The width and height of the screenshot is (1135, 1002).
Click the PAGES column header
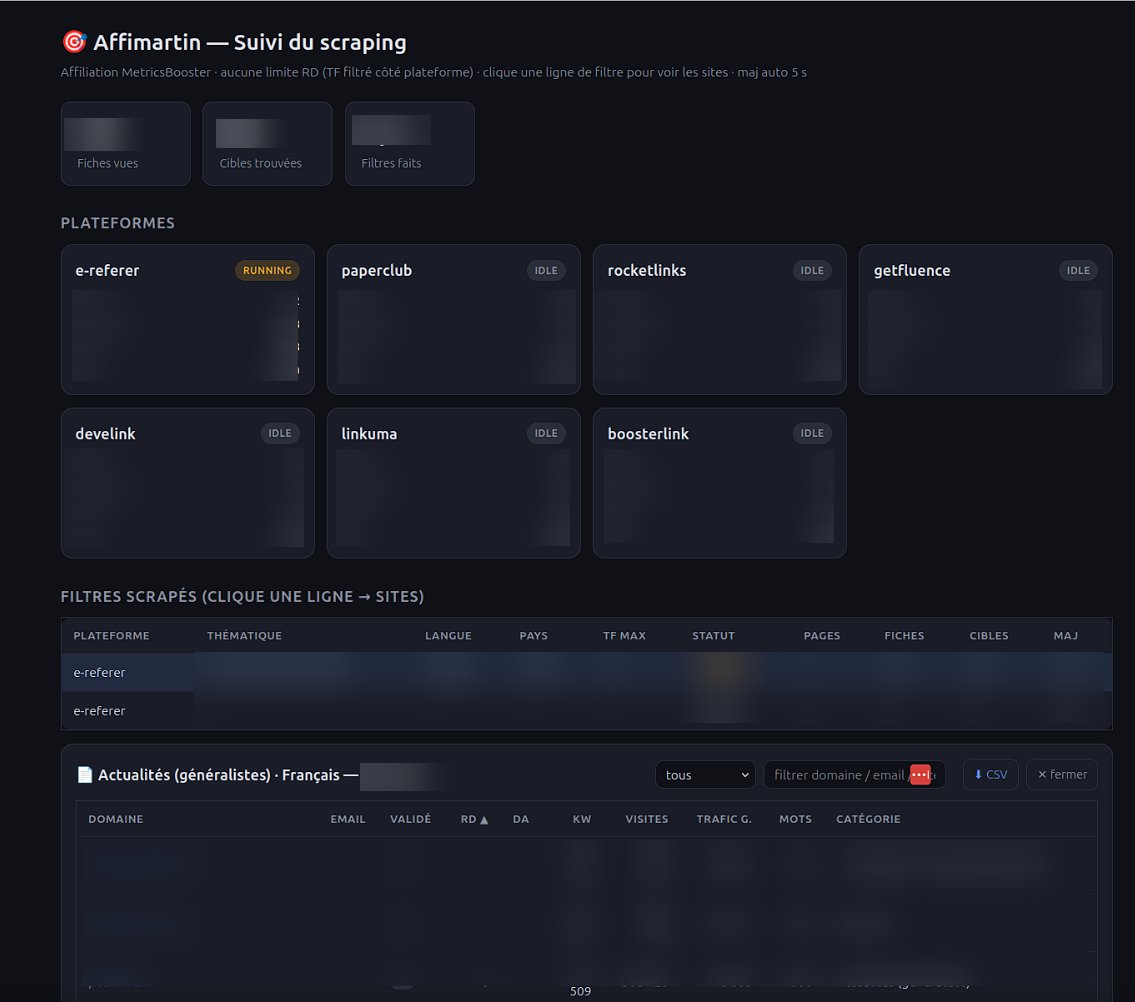click(x=822, y=635)
